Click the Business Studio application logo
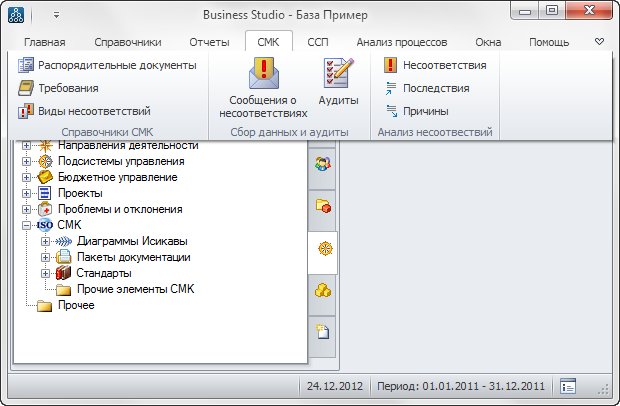Image resolution: width=620 pixels, height=406 pixels. pyautogui.click(x=16, y=15)
